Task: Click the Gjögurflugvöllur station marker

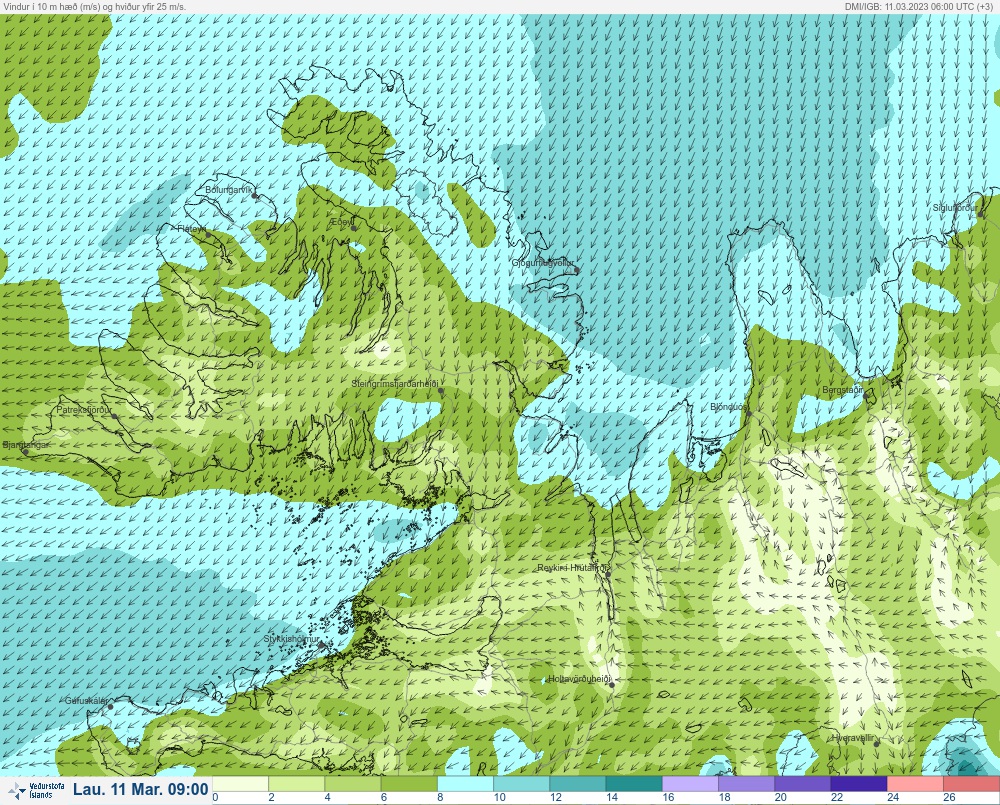Action: [577, 270]
